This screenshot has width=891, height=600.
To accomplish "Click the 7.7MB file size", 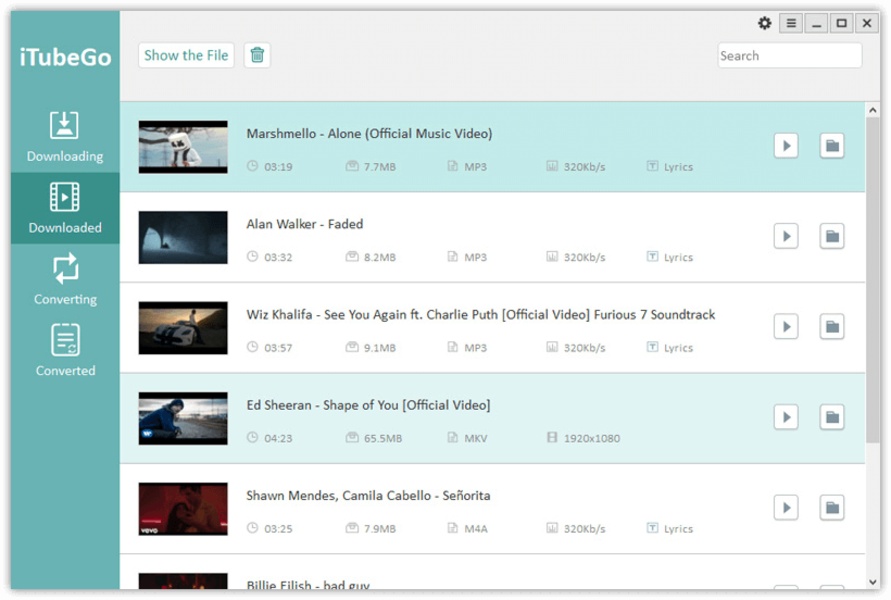I will click(x=380, y=167).
